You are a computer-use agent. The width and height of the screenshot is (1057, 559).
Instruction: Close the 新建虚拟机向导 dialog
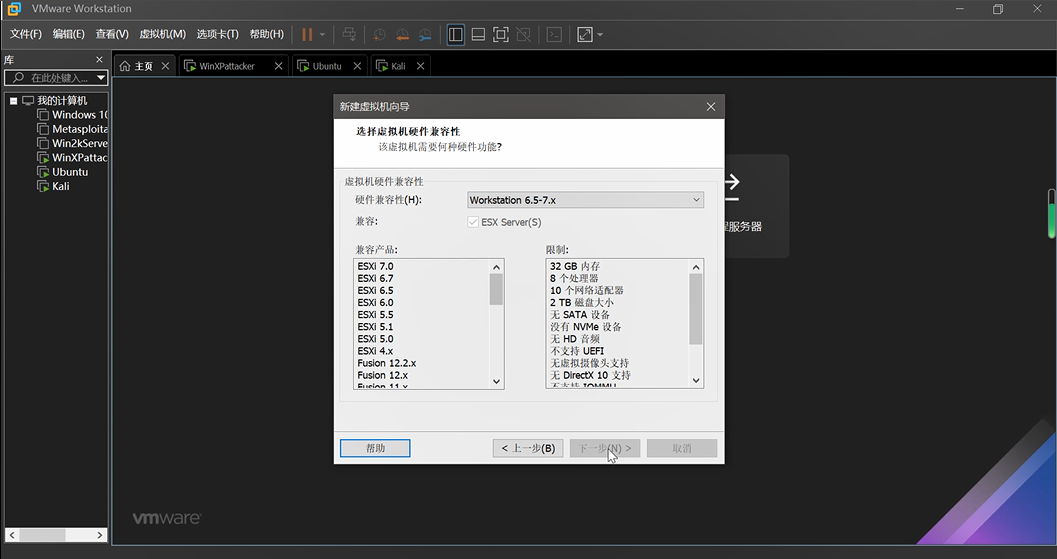click(x=711, y=107)
